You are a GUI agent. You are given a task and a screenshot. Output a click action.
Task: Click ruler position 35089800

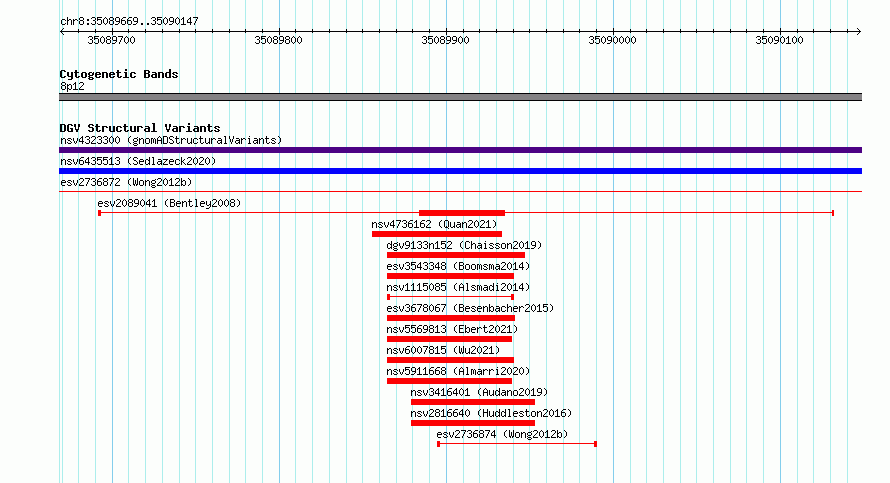[x=279, y=40]
